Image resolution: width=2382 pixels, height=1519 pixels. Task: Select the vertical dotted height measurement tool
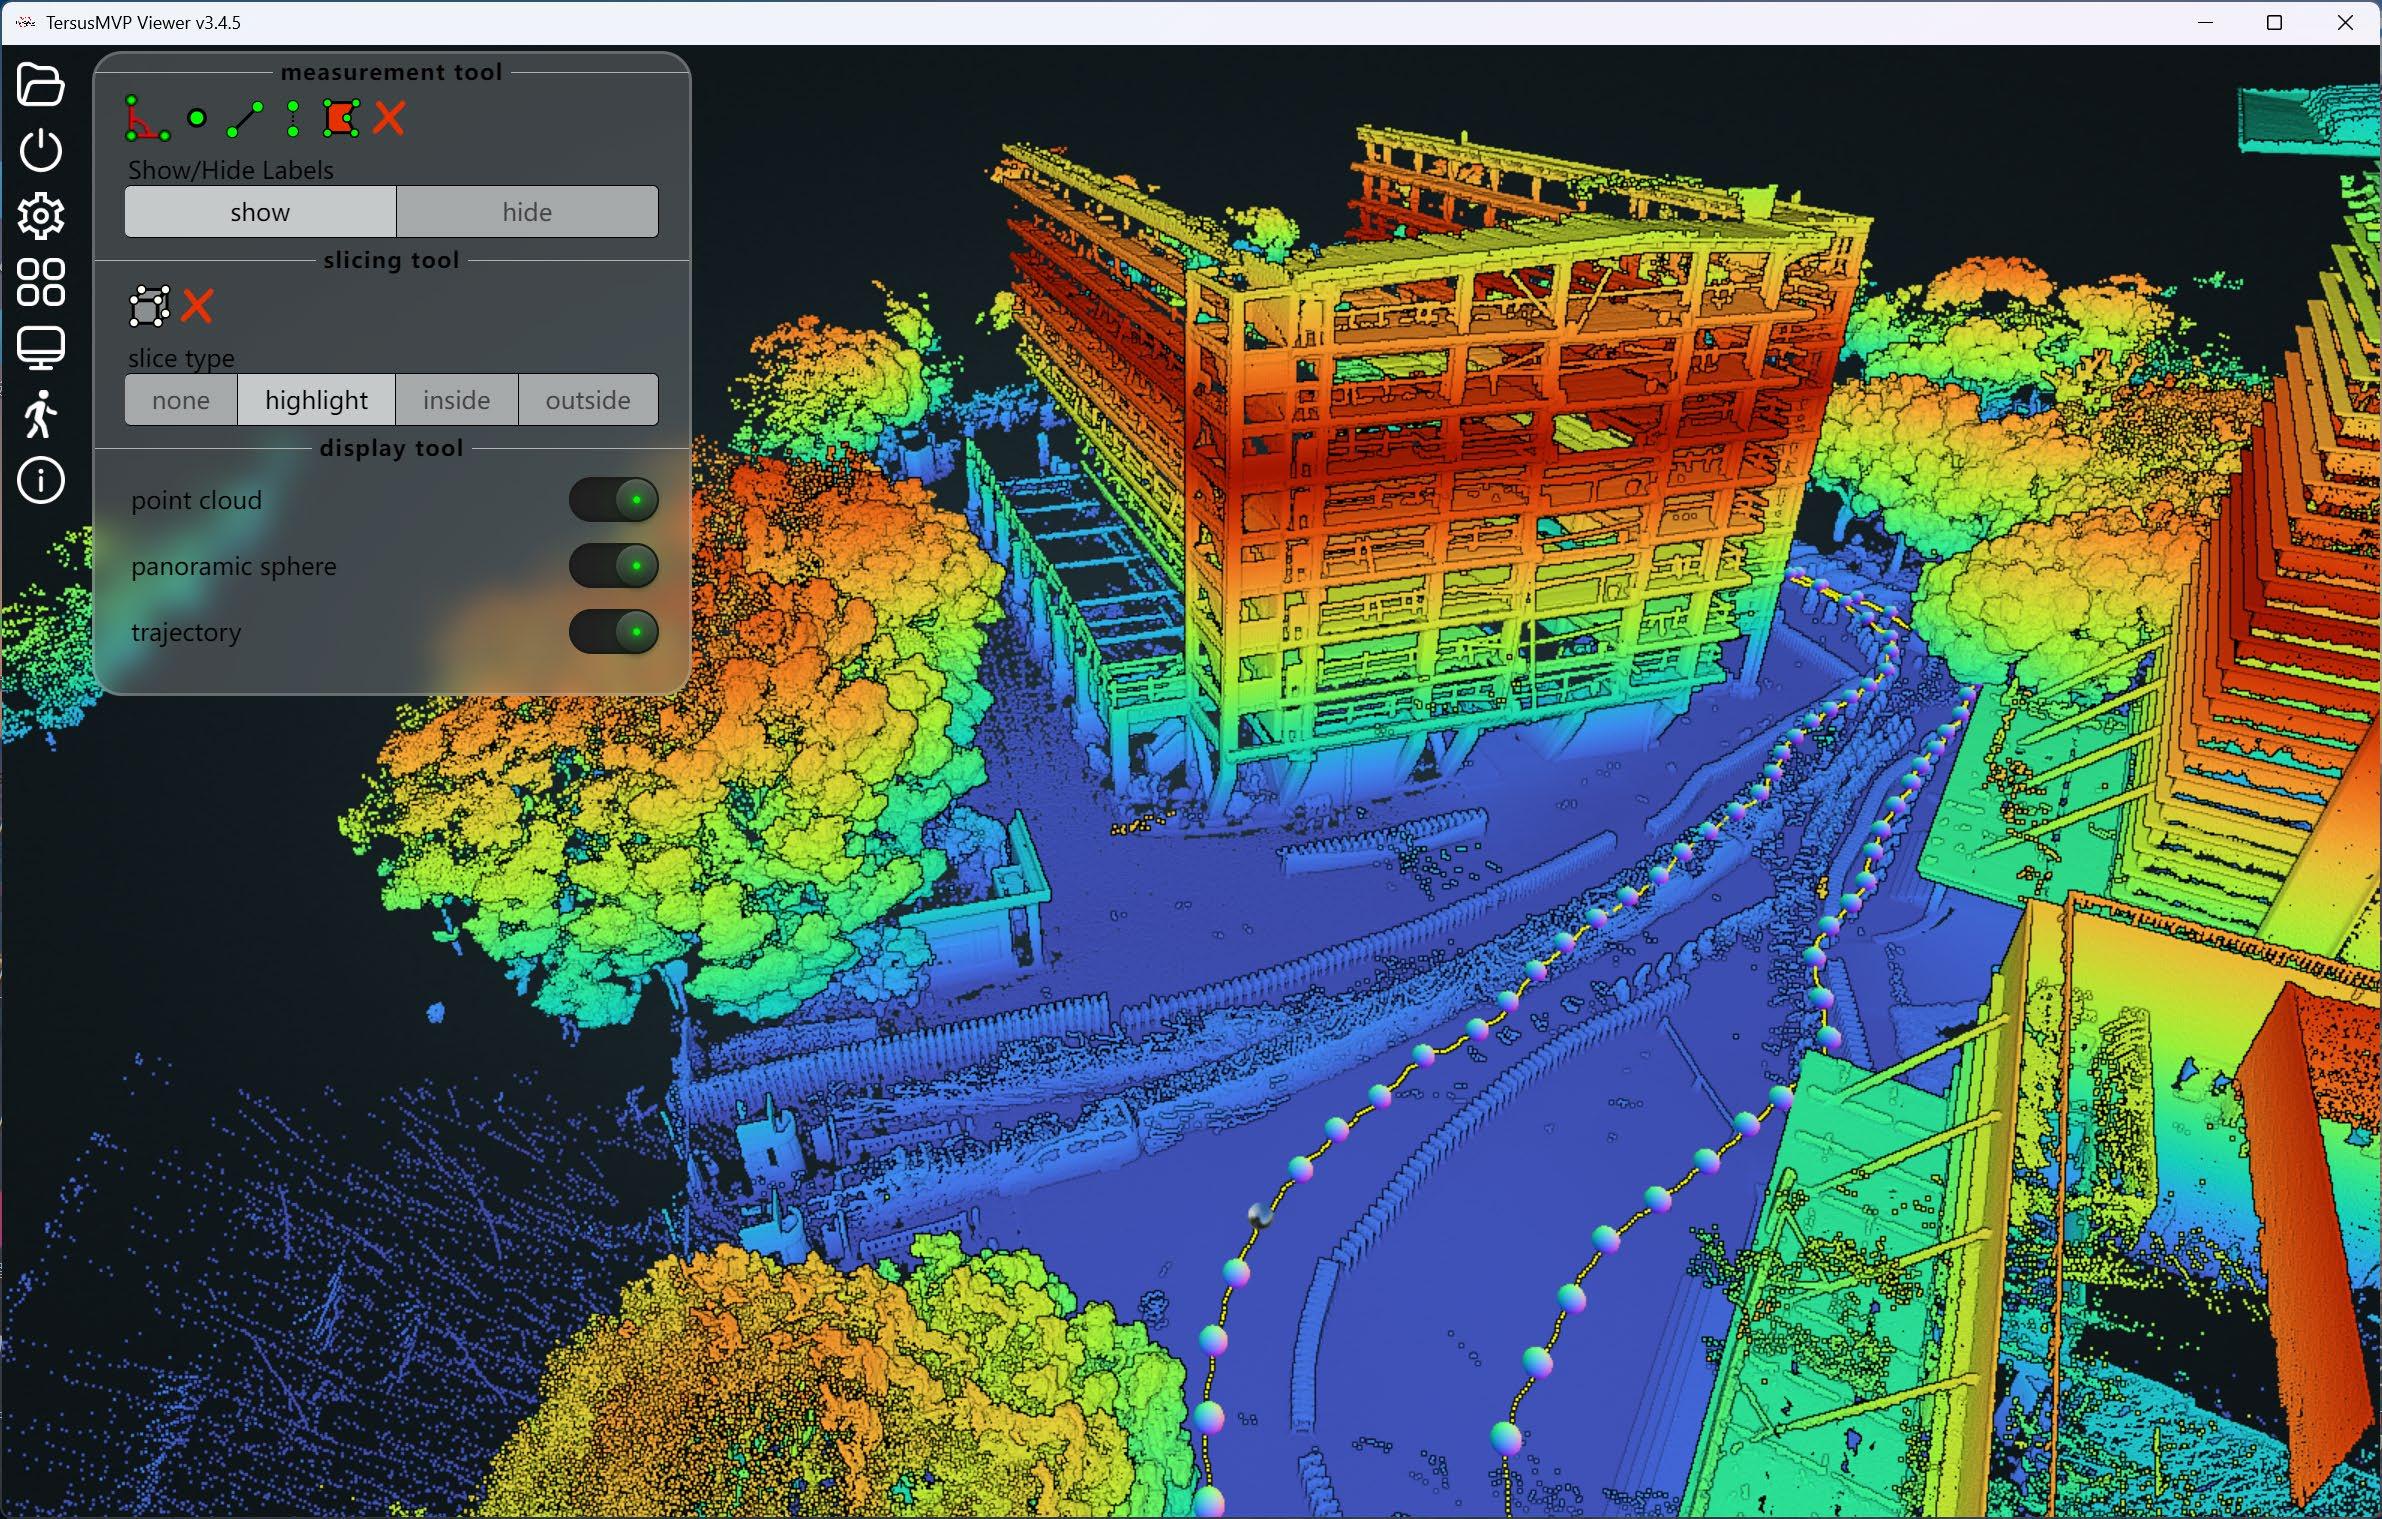(x=293, y=119)
